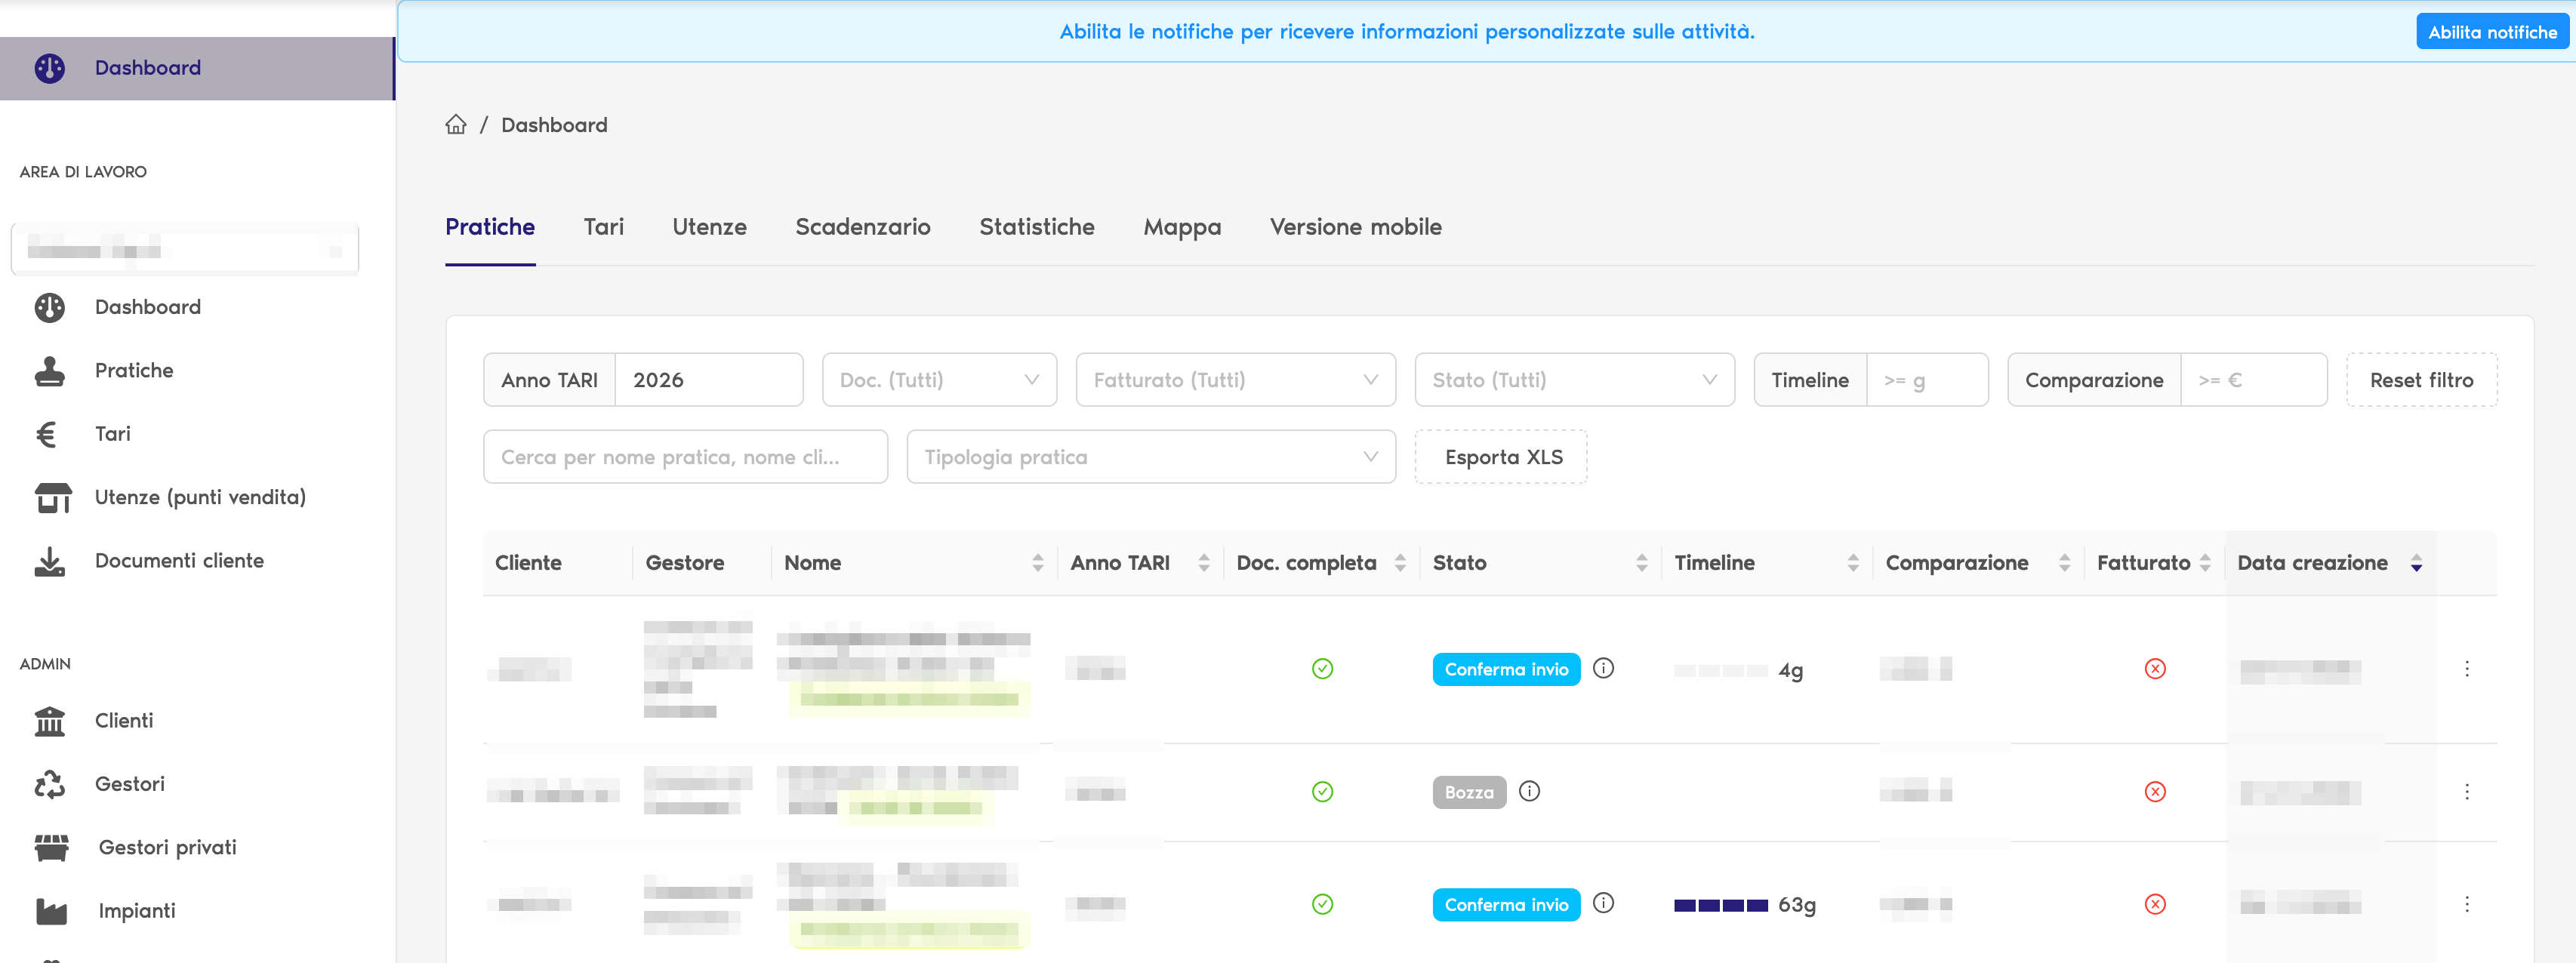Open the blurred workspace selector under Area di lavoro

[x=185, y=249]
